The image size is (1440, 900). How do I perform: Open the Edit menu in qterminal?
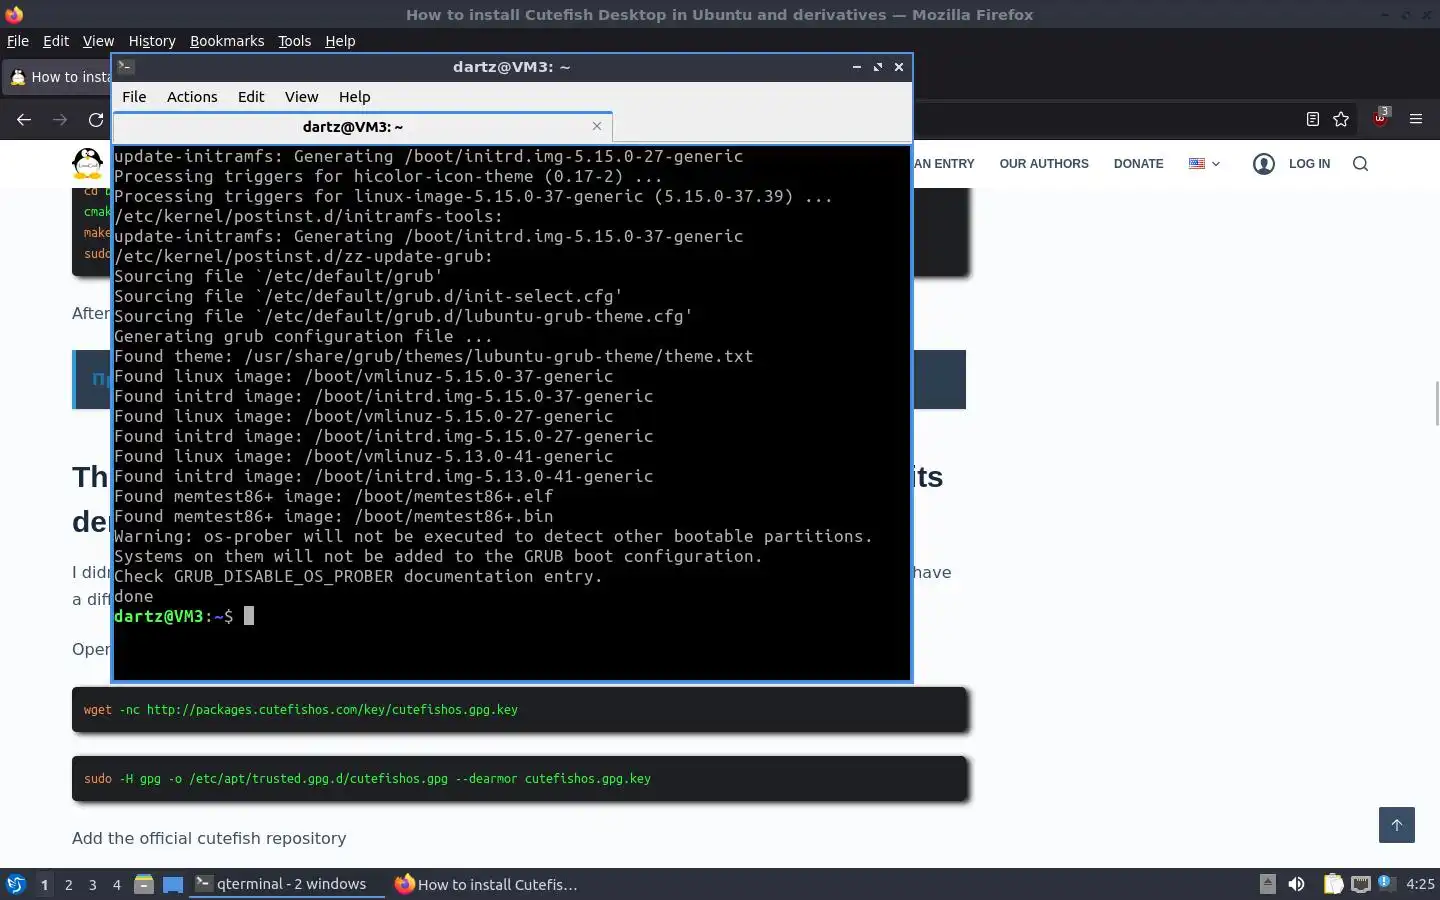(x=251, y=97)
